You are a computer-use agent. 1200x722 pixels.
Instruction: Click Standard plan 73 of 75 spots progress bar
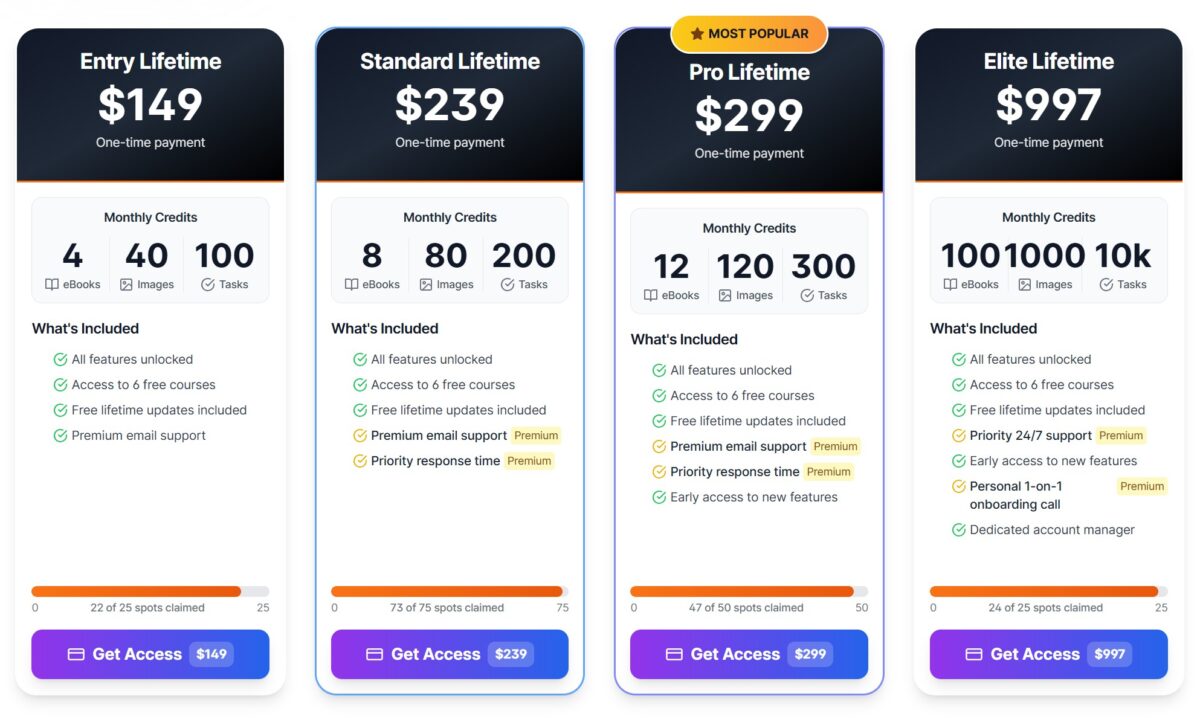click(449, 591)
